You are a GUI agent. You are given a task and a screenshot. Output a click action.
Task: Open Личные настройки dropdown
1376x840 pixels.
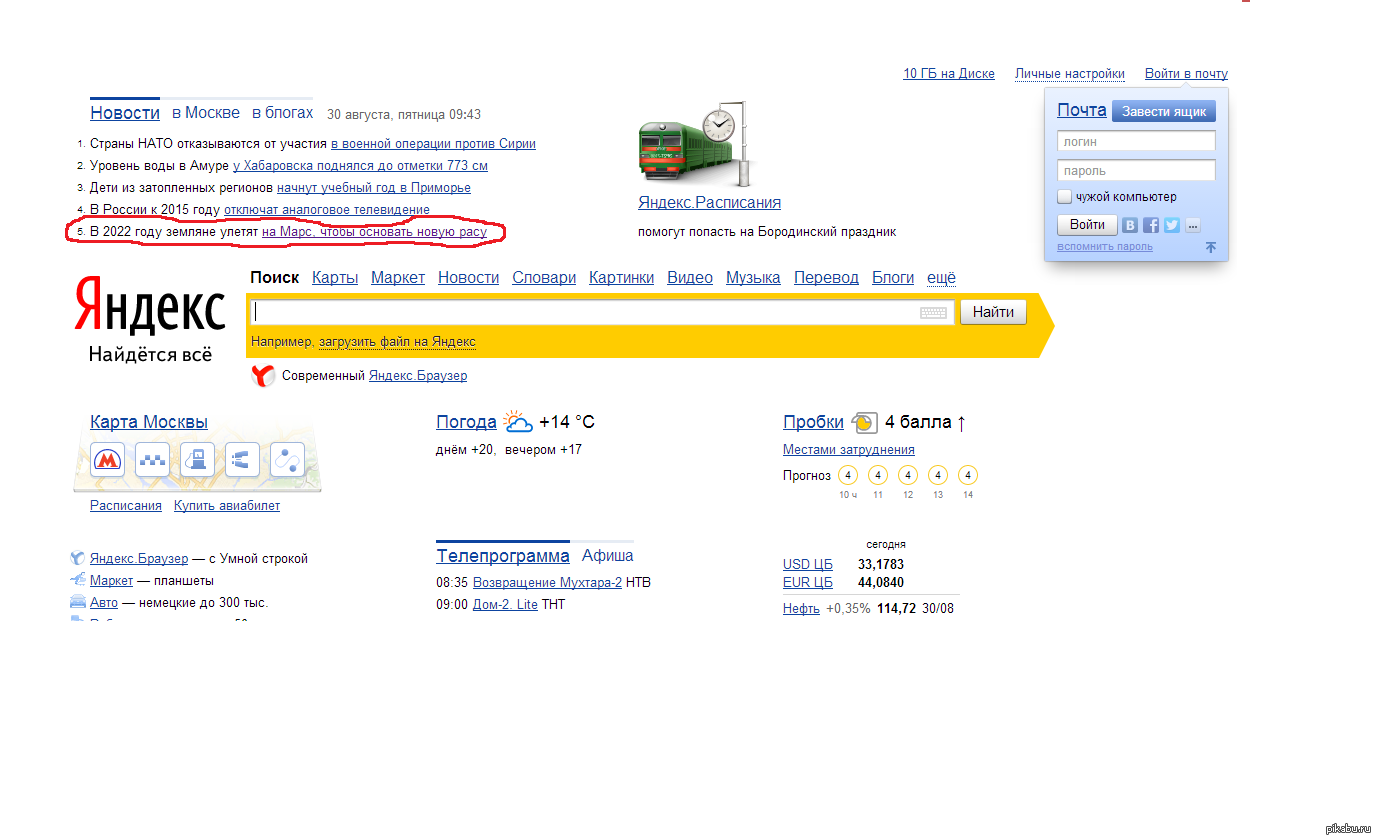pos(1070,74)
